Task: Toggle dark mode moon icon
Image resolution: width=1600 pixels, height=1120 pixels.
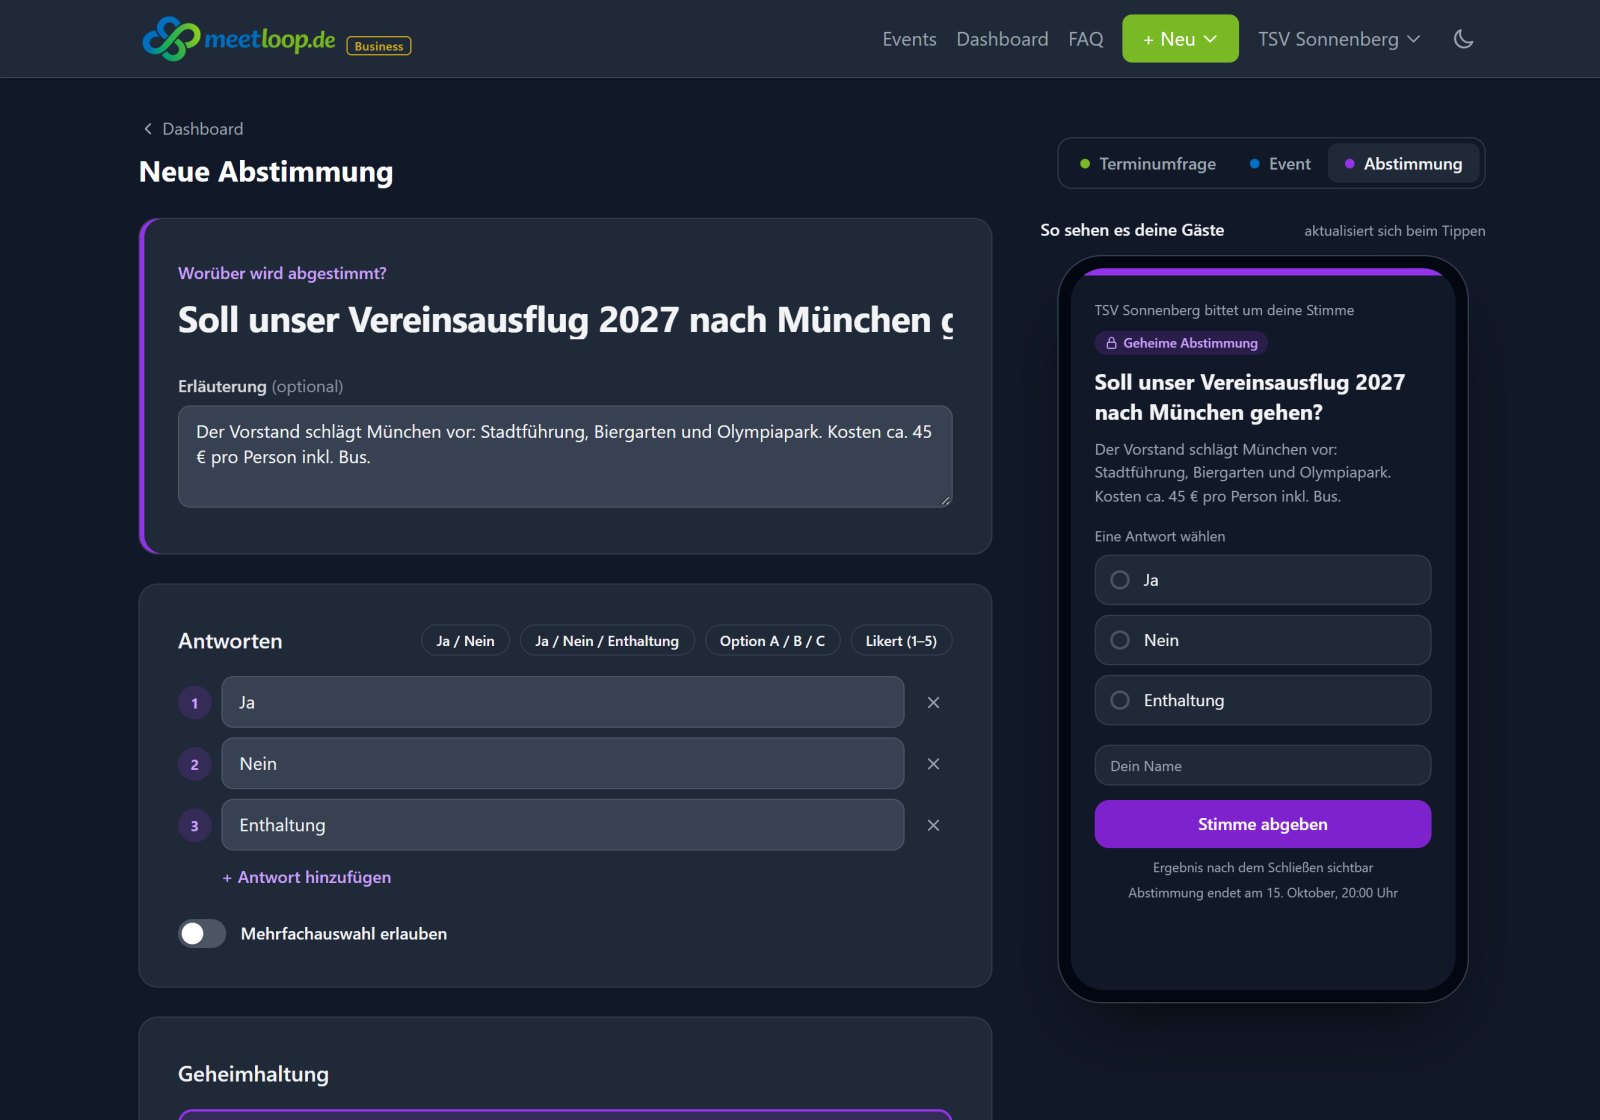Action: tap(1463, 39)
